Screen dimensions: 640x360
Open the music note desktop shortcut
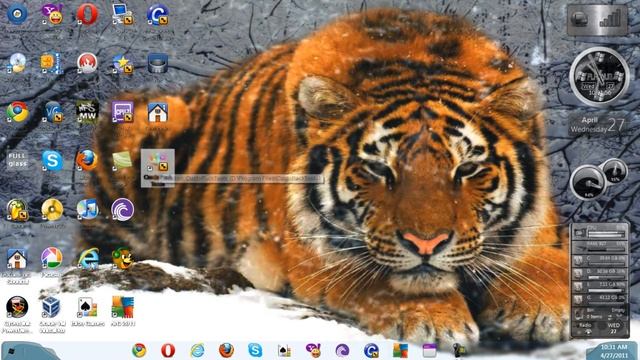pyautogui.click(x=87, y=209)
